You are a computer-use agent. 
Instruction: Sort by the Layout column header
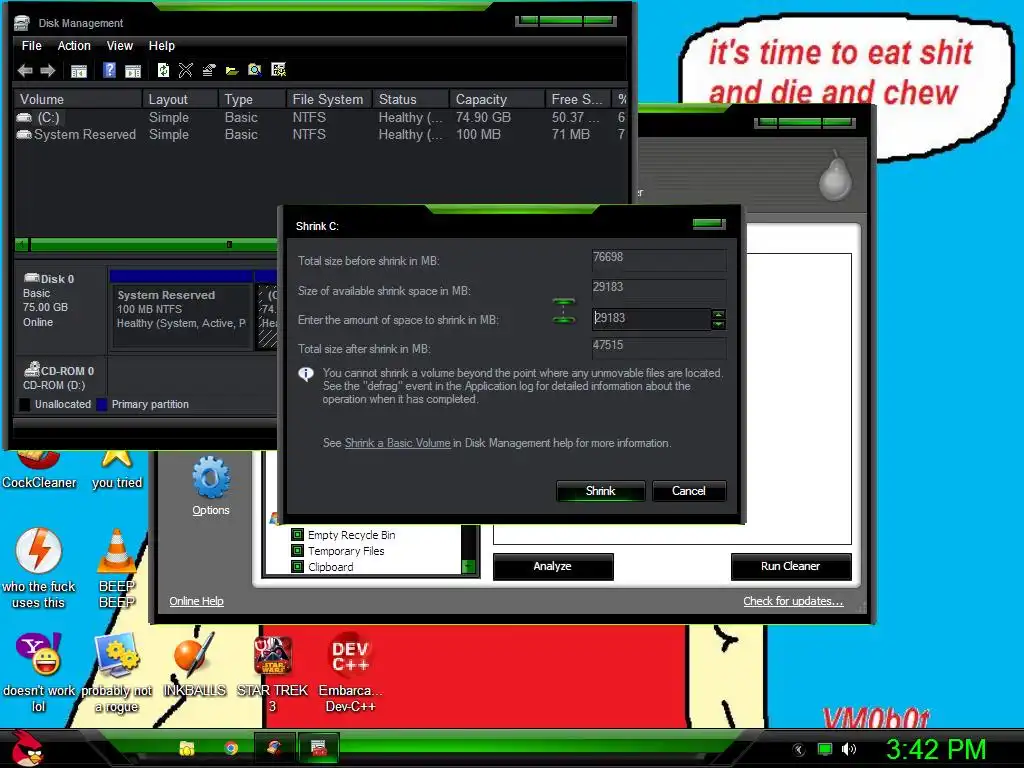click(x=180, y=99)
